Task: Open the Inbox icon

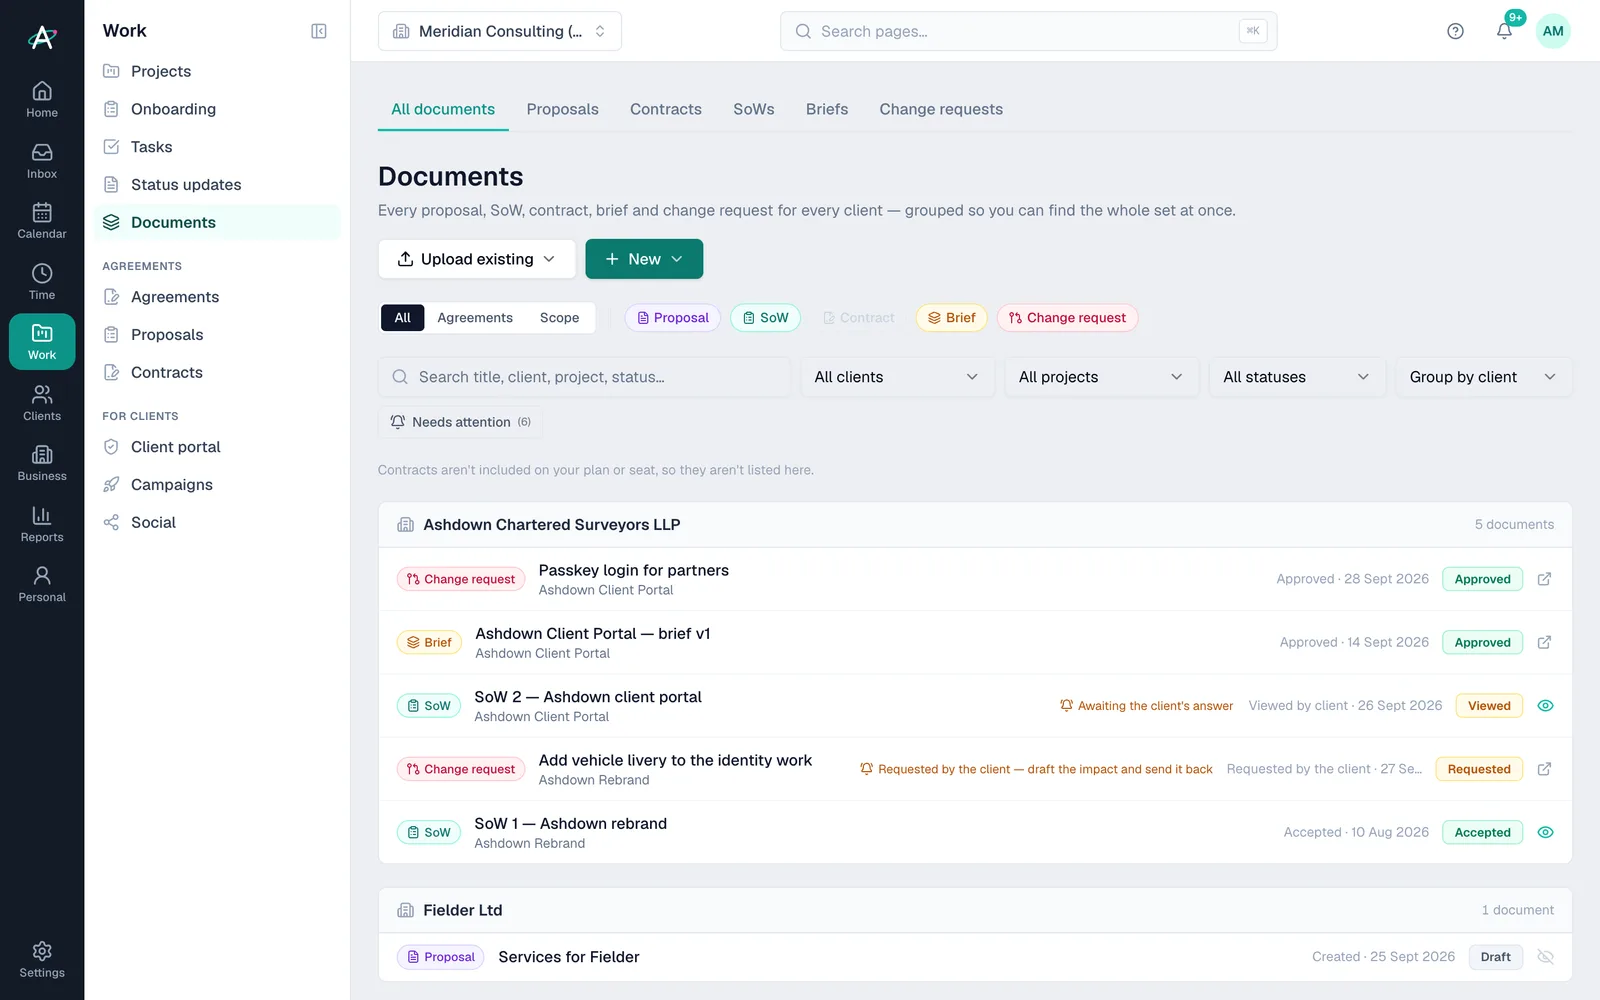Action: (42, 161)
